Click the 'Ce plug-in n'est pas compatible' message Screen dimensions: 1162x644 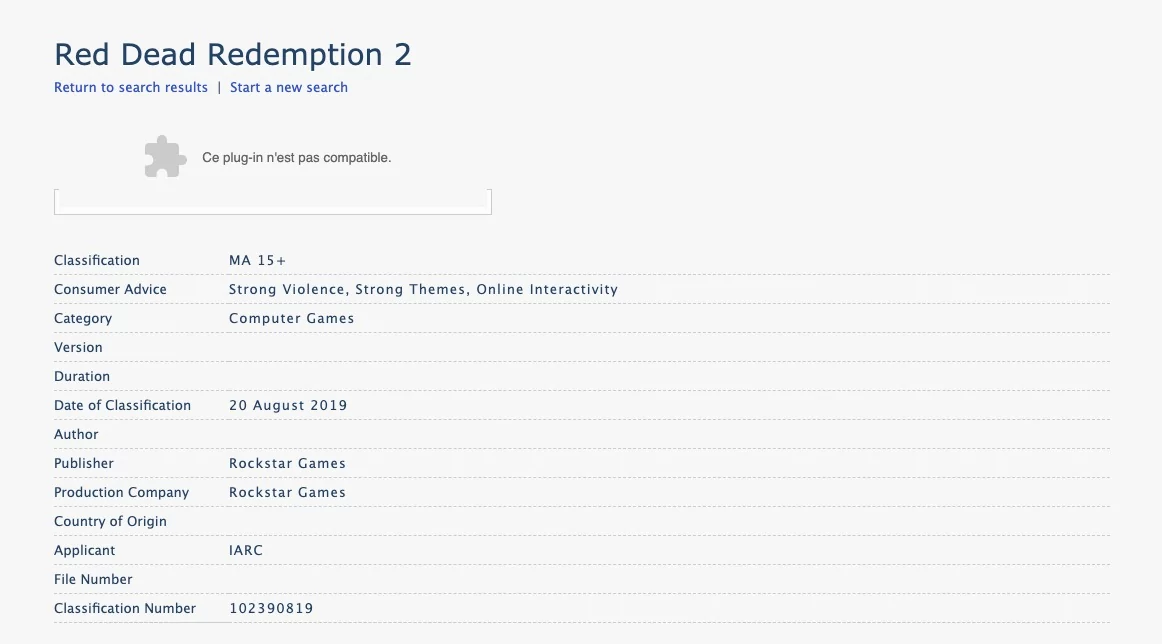tap(296, 158)
